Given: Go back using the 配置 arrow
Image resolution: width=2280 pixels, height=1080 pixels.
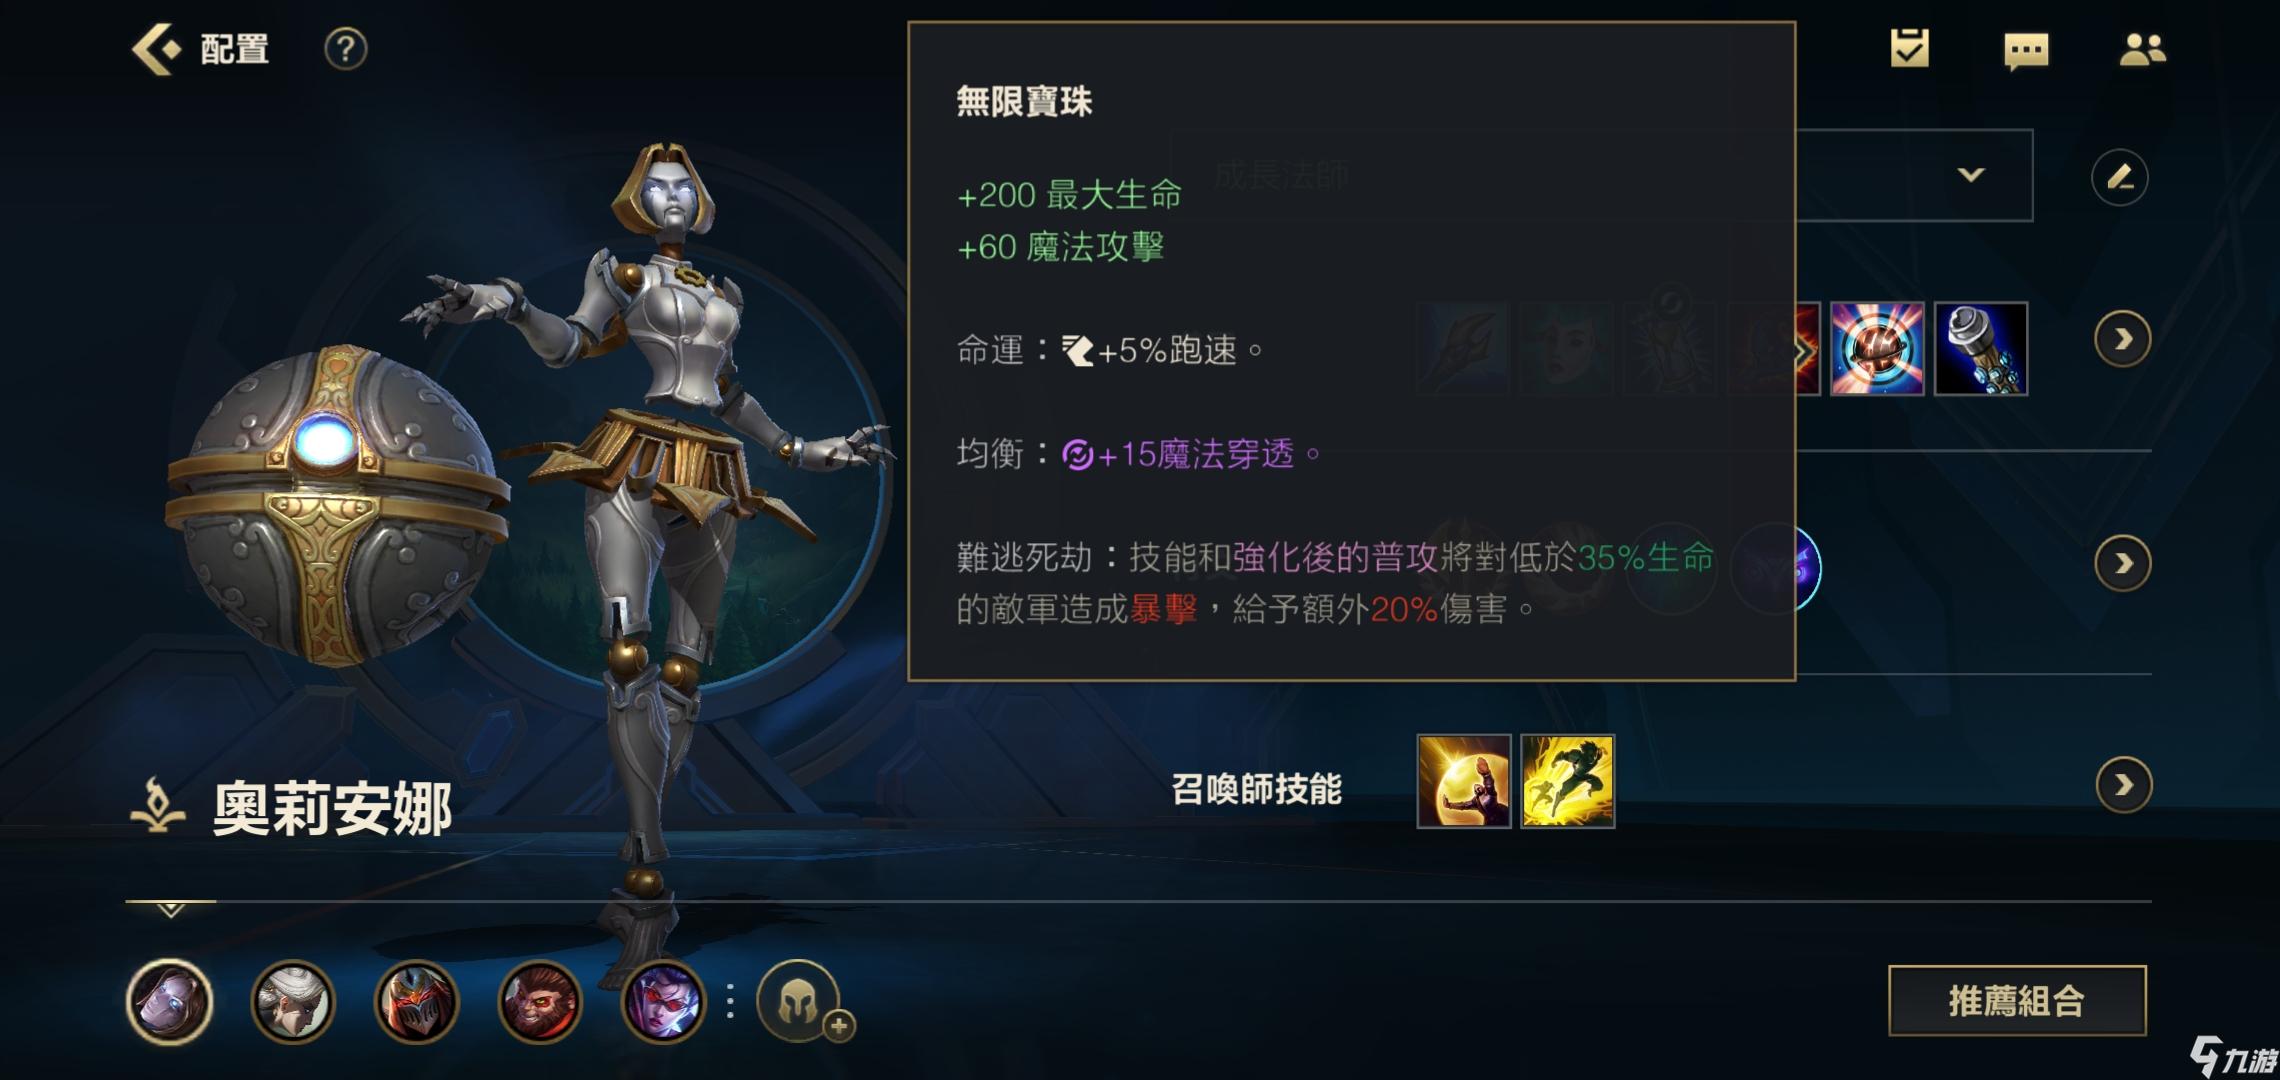Looking at the screenshot, I should pyautogui.click(x=157, y=49).
